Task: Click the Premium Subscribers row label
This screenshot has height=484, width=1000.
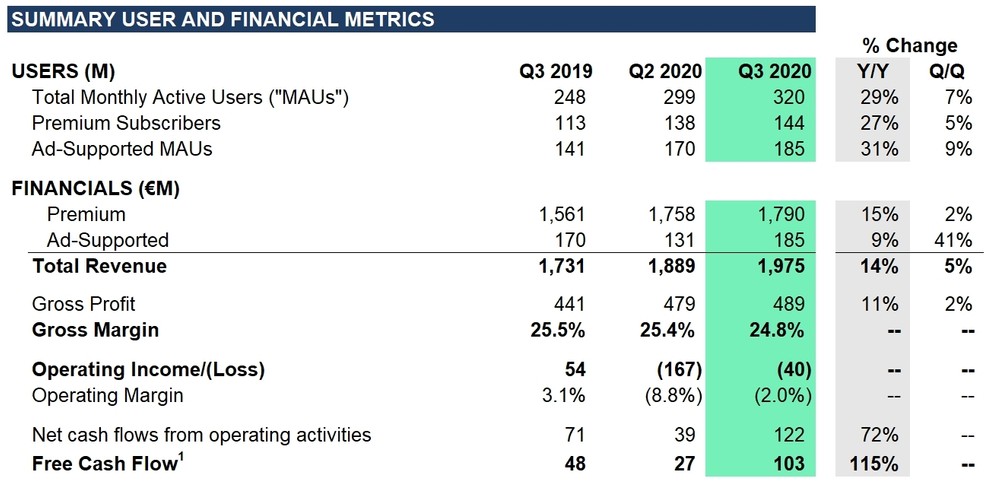Action: [x=126, y=124]
